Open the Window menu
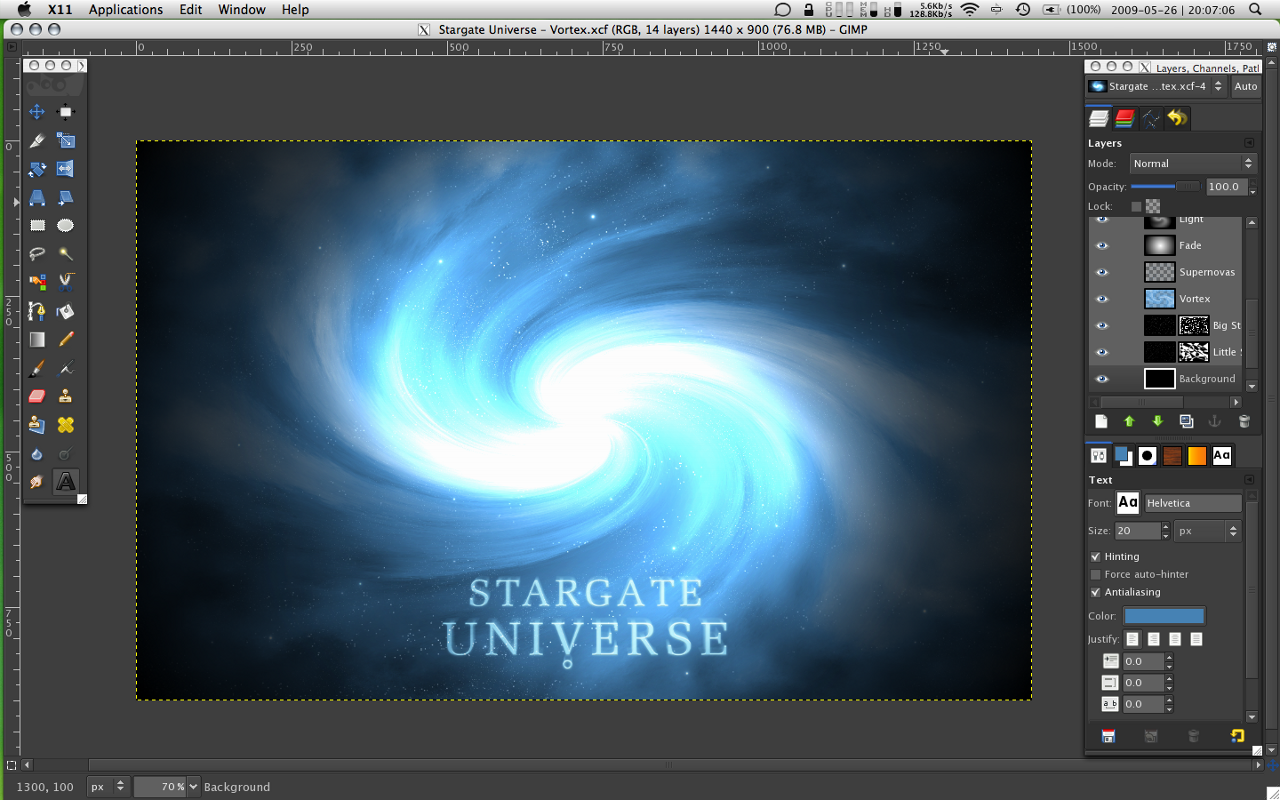Screen dimensions: 1280x800 (x=242, y=10)
